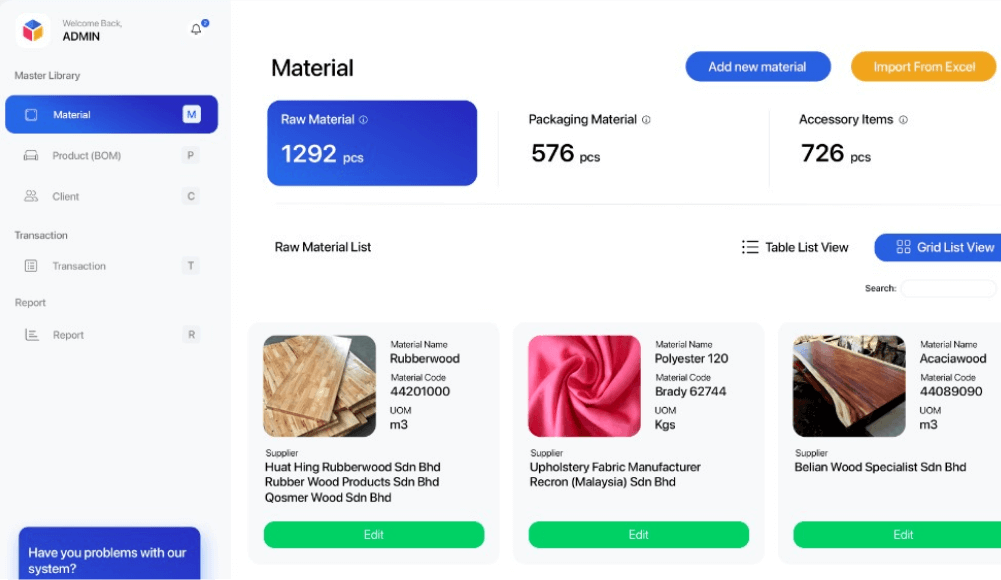1001x580 pixels.
Task: Click the Client people icon
Action: [x=31, y=197]
